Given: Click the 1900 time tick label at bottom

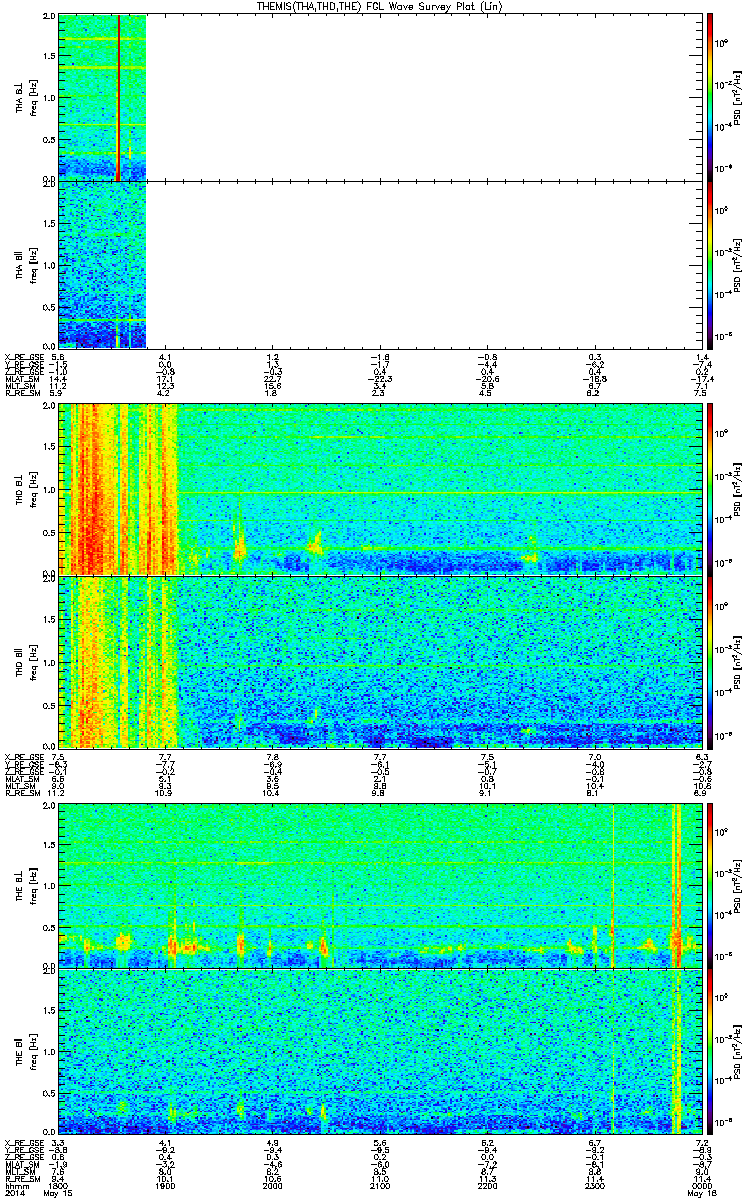Looking at the screenshot, I should (x=165, y=1185).
